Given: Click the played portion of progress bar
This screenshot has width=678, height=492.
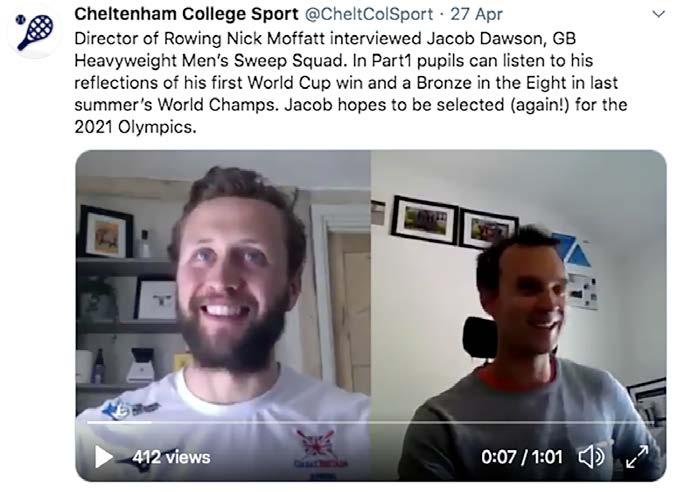Looking at the screenshot, I should coord(120,422).
